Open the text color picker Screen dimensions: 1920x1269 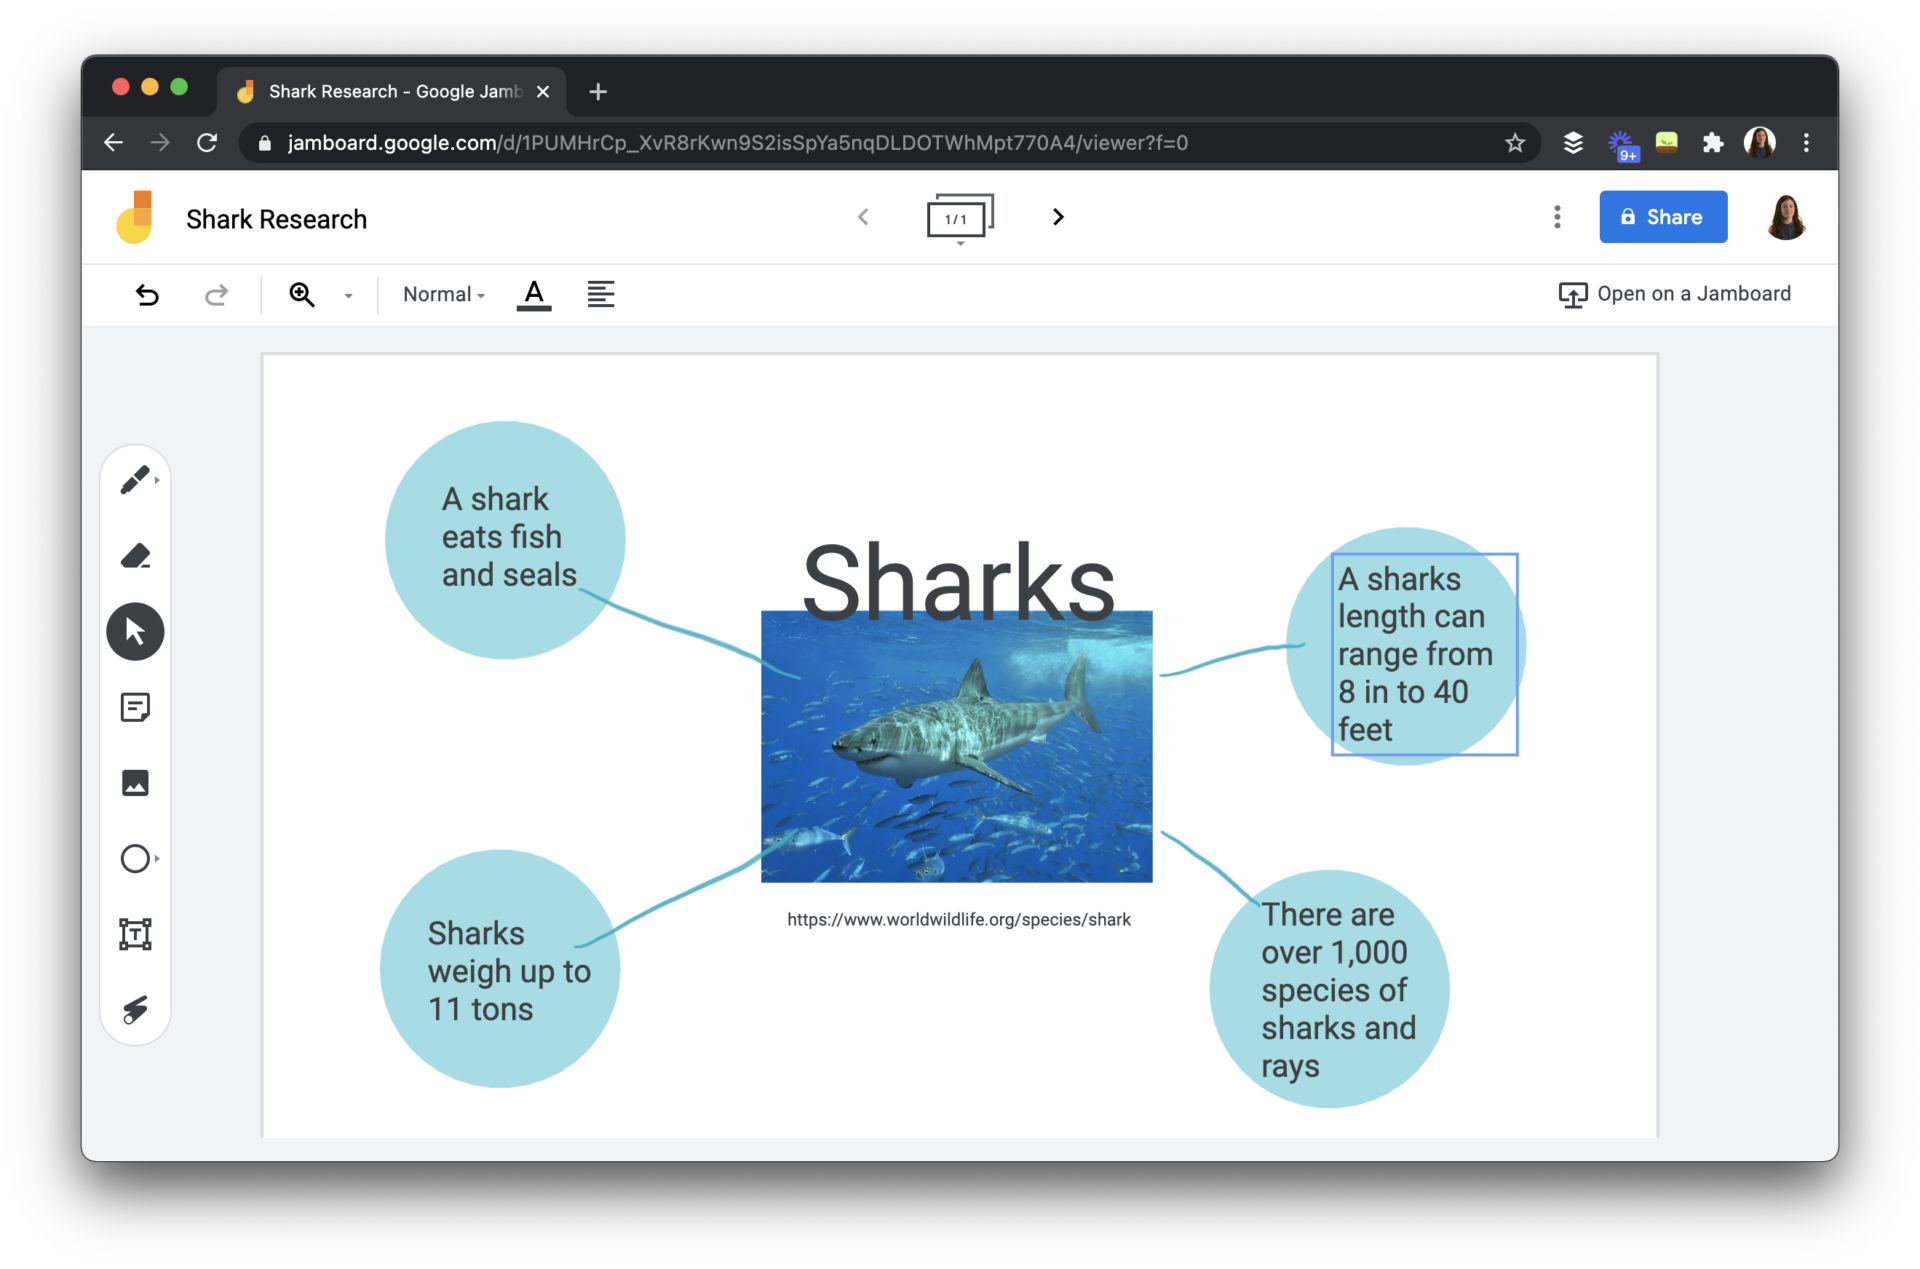click(x=533, y=294)
